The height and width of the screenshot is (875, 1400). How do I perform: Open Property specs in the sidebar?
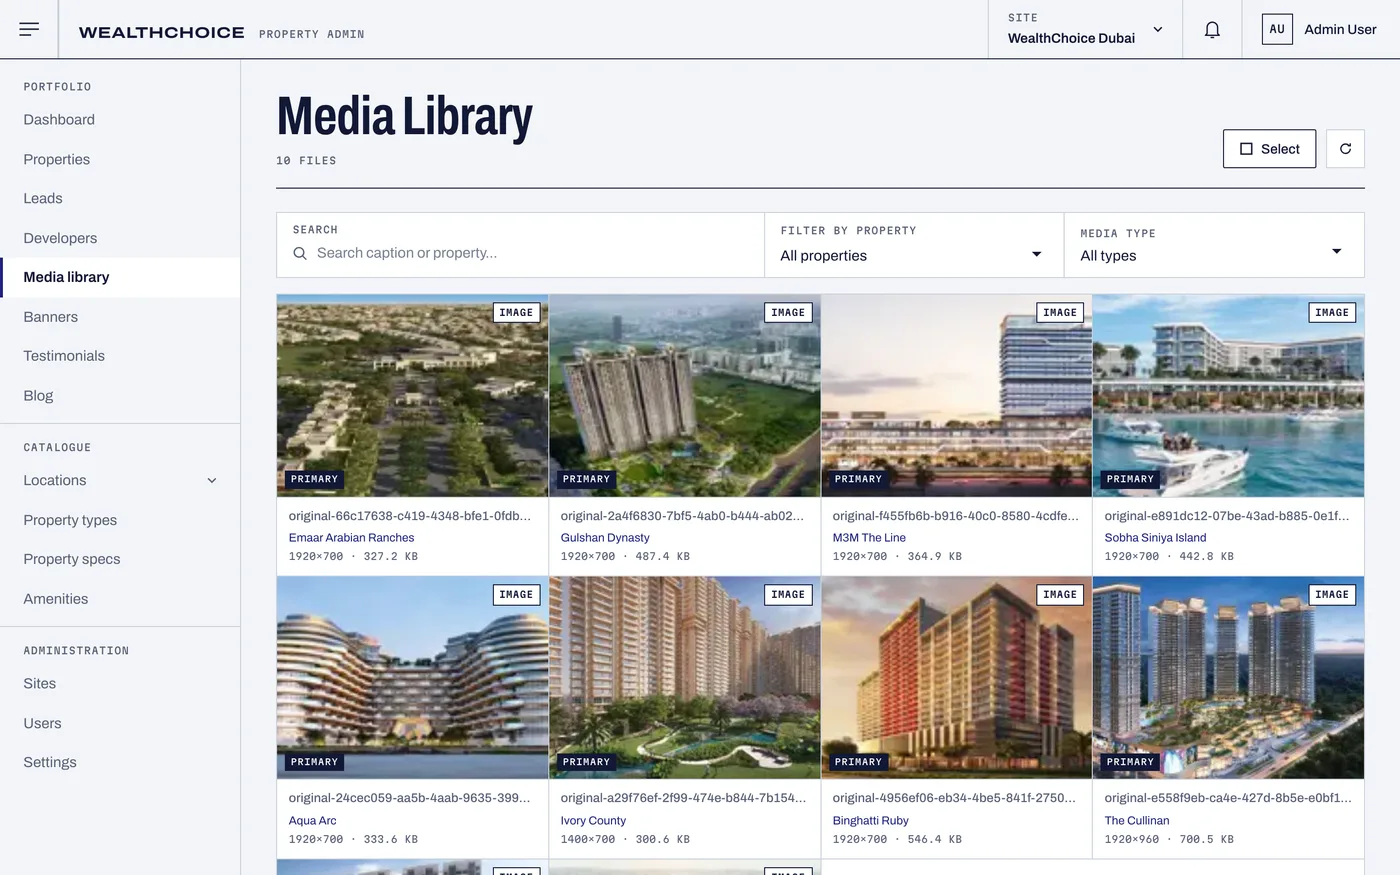click(120, 559)
